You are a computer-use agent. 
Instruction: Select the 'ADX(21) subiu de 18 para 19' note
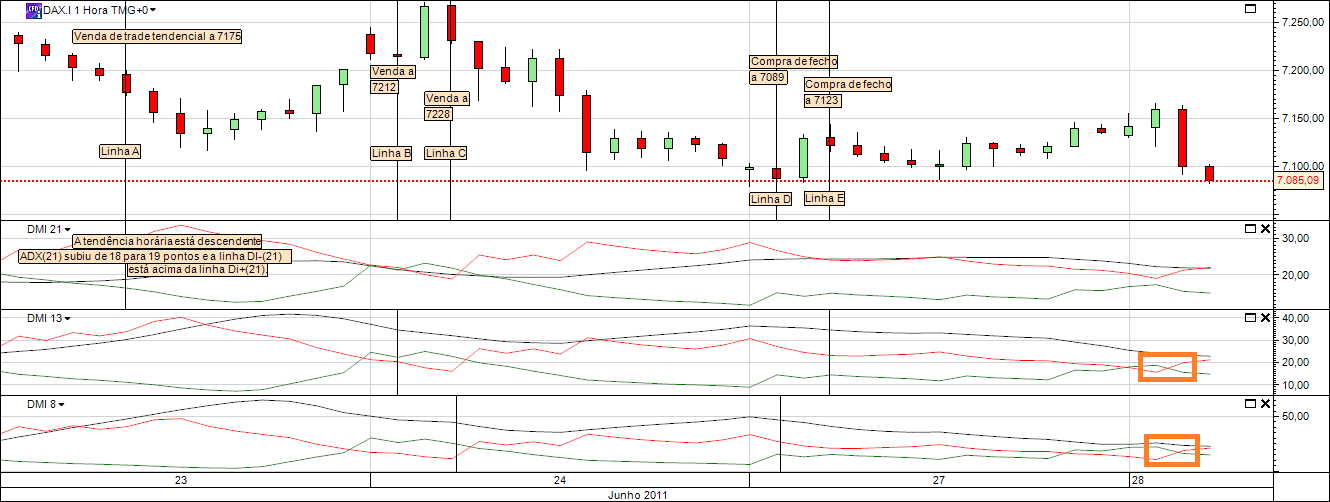pos(155,256)
